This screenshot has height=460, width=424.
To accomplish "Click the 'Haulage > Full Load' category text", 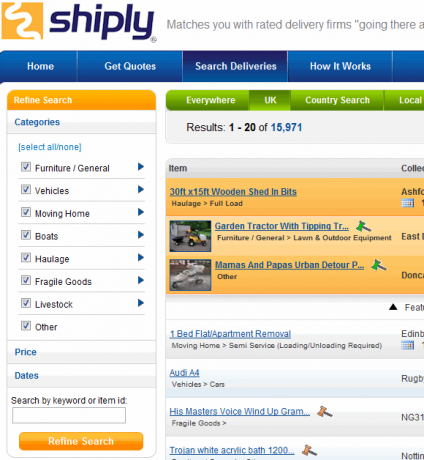I will (207, 203).
